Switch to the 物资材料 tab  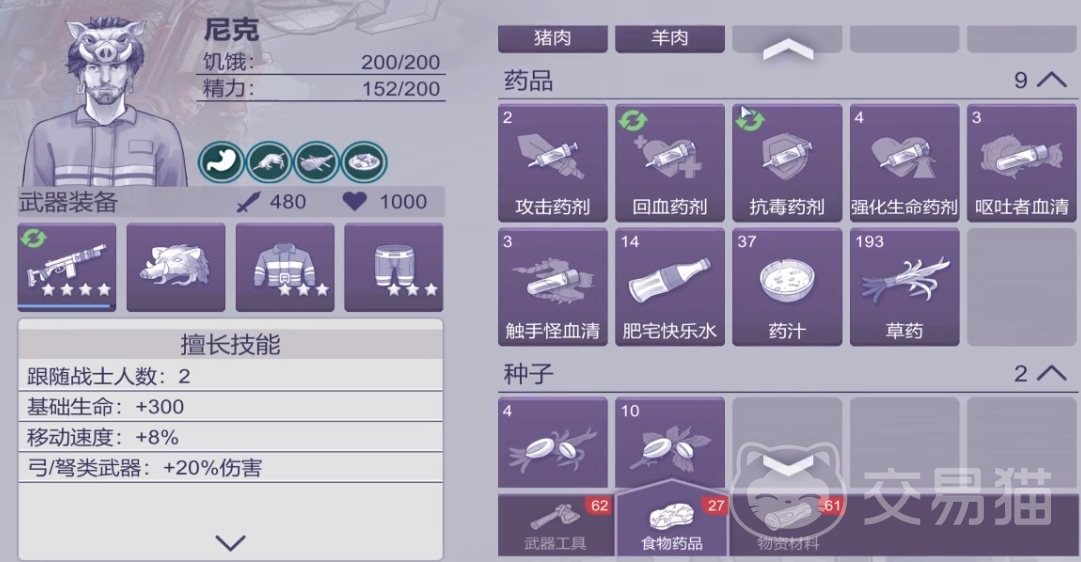pyautogui.click(x=788, y=525)
